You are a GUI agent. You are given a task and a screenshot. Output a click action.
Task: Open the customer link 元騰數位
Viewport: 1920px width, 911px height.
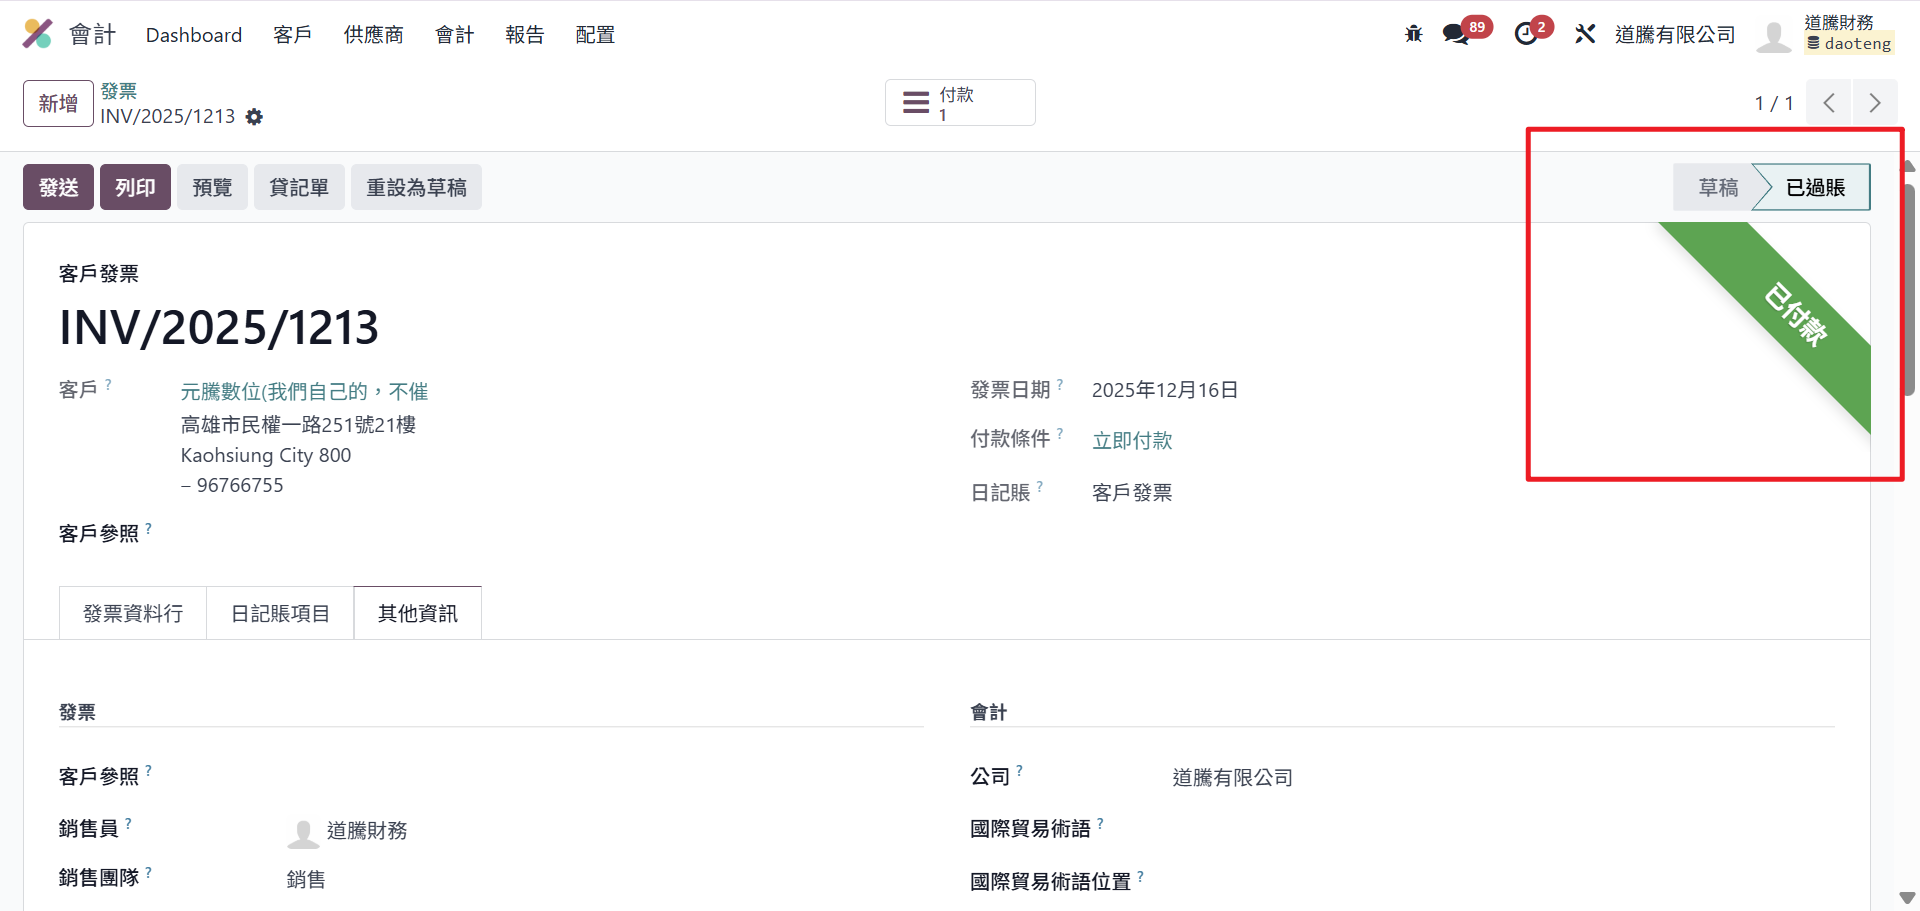(x=304, y=392)
